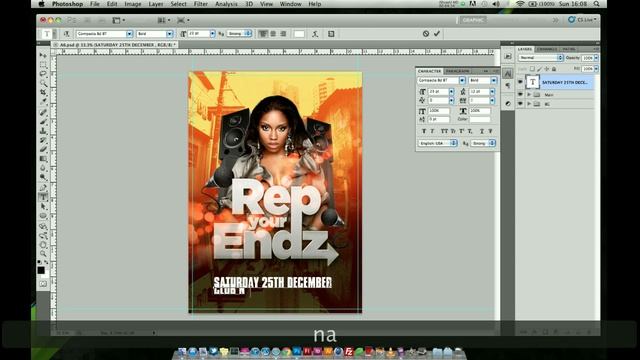Image resolution: width=640 pixels, height=360 pixels.
Task: Select the Hand tool
Action: pyautogui.click(x=43, y=244)
